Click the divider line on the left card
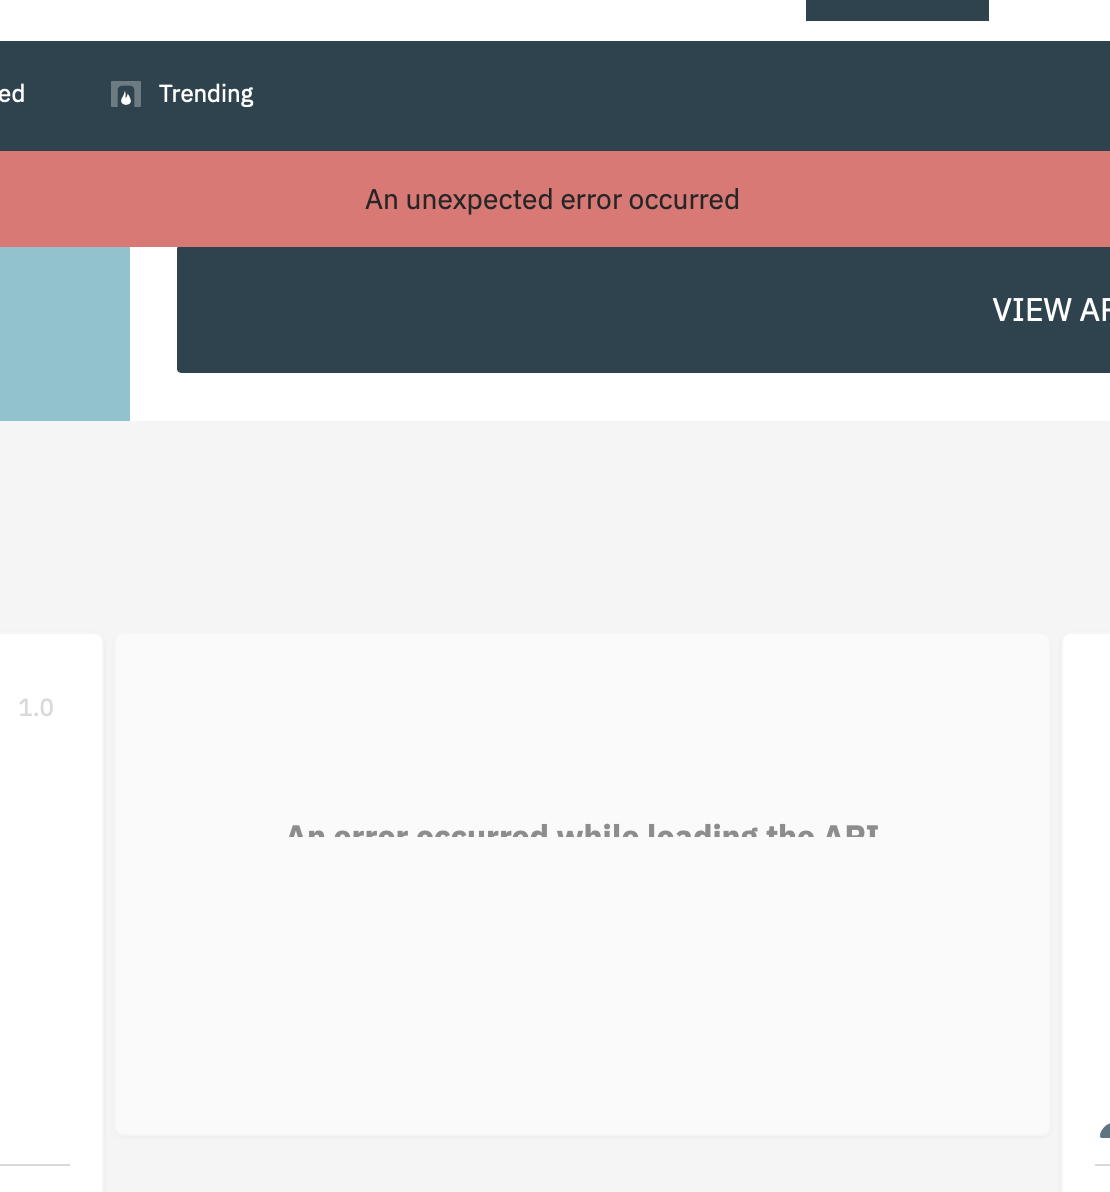1110x1192 pixels. (x=35, y=1165)
